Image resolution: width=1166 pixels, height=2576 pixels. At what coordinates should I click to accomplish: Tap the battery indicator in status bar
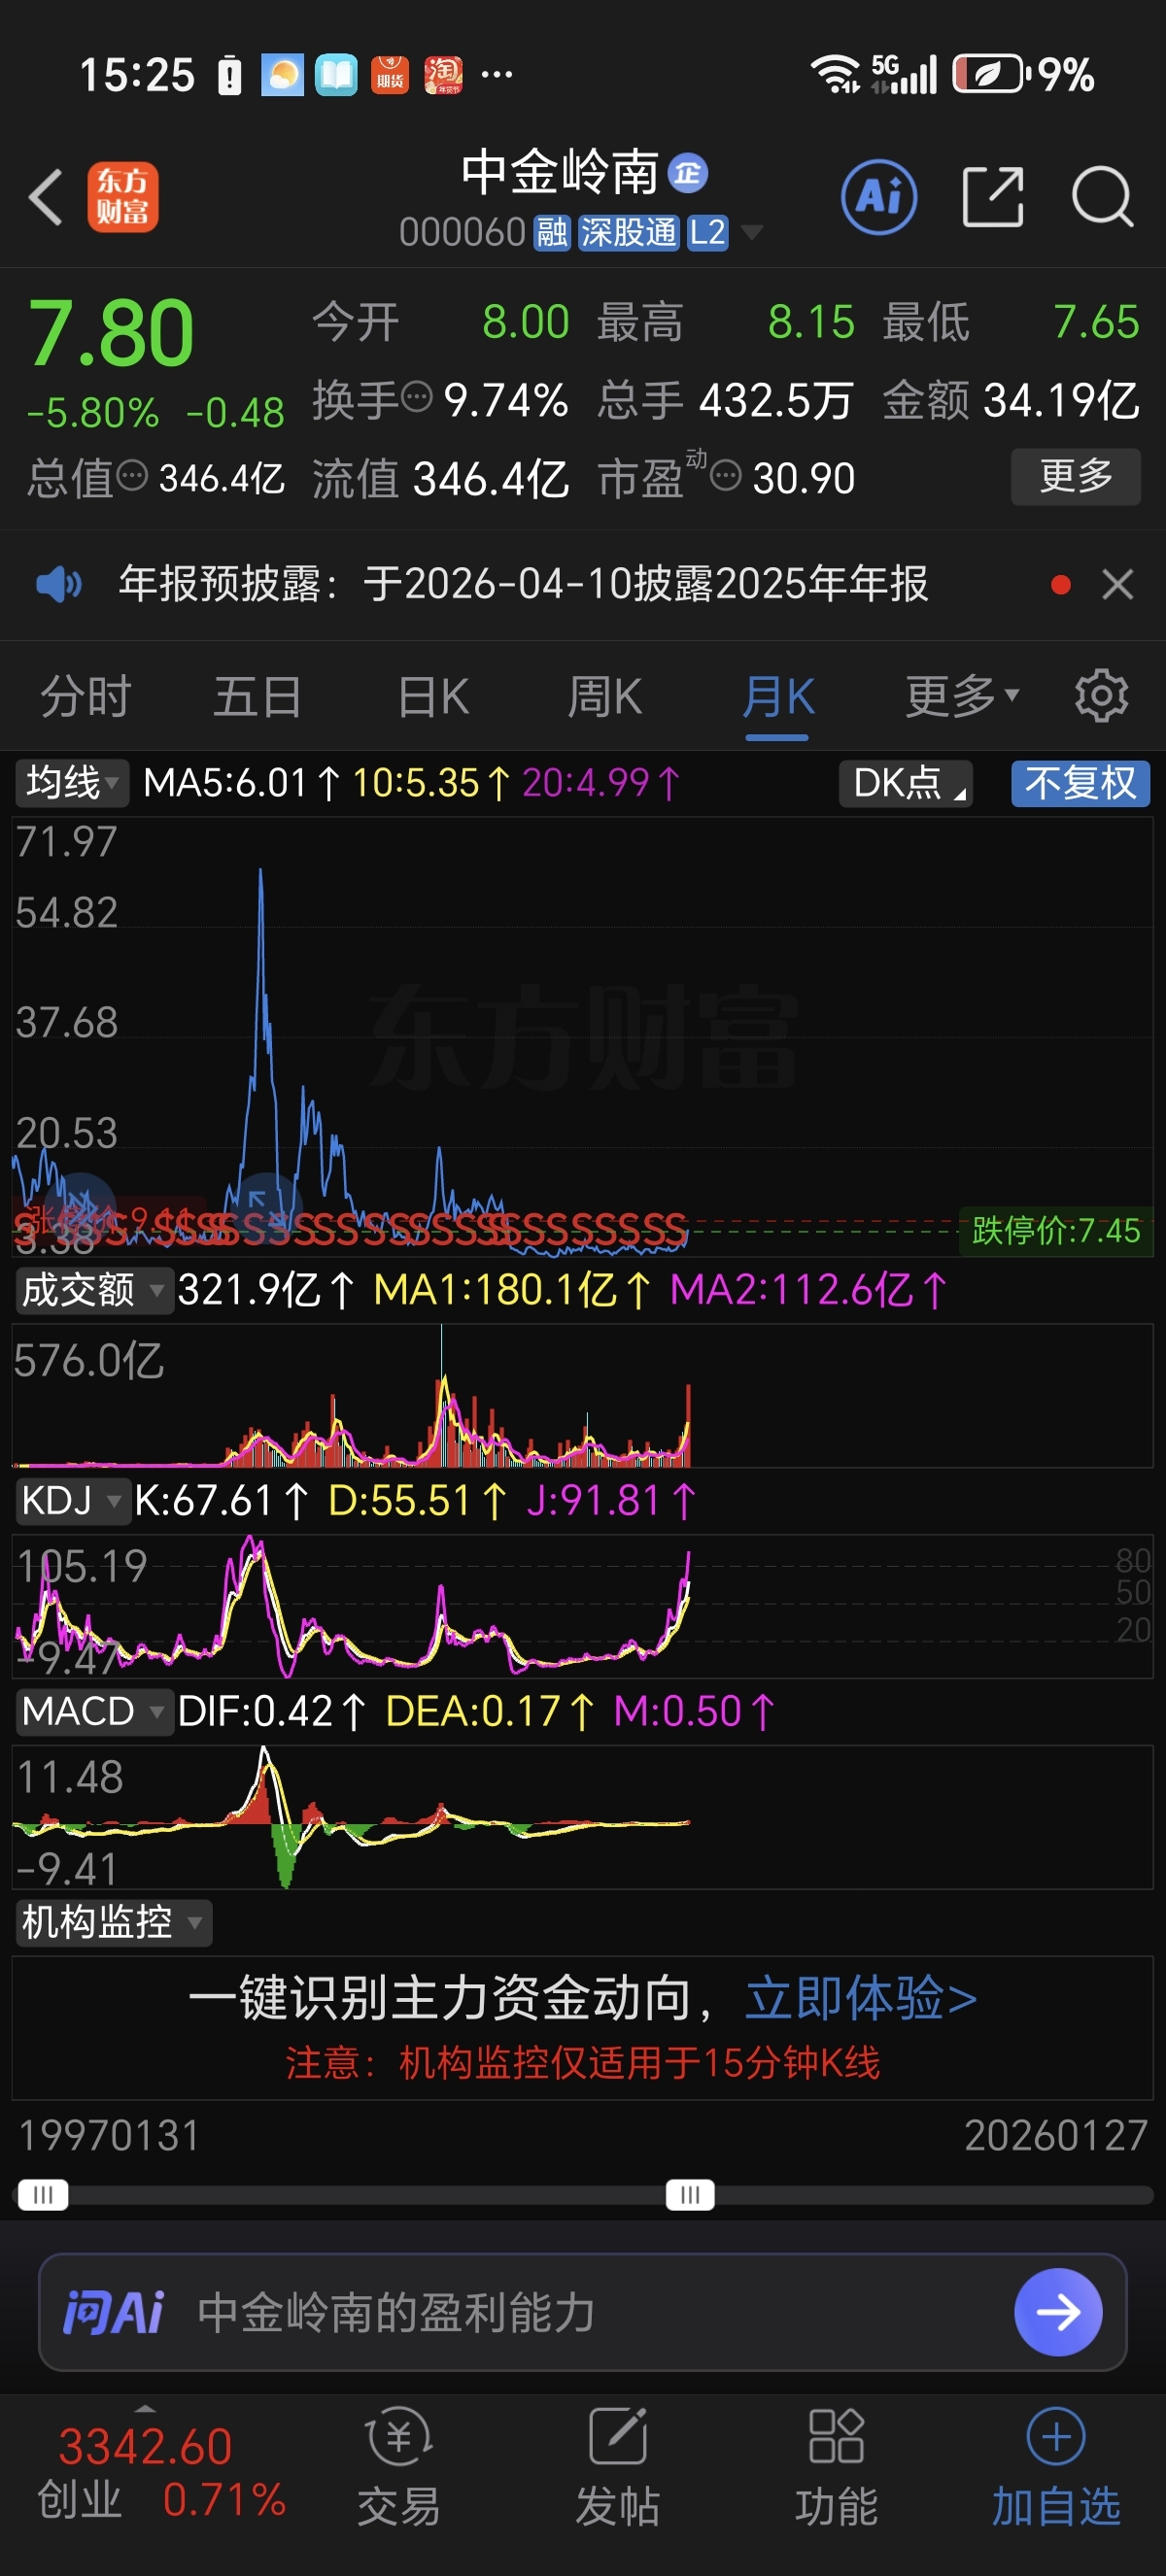click(990, 74)
